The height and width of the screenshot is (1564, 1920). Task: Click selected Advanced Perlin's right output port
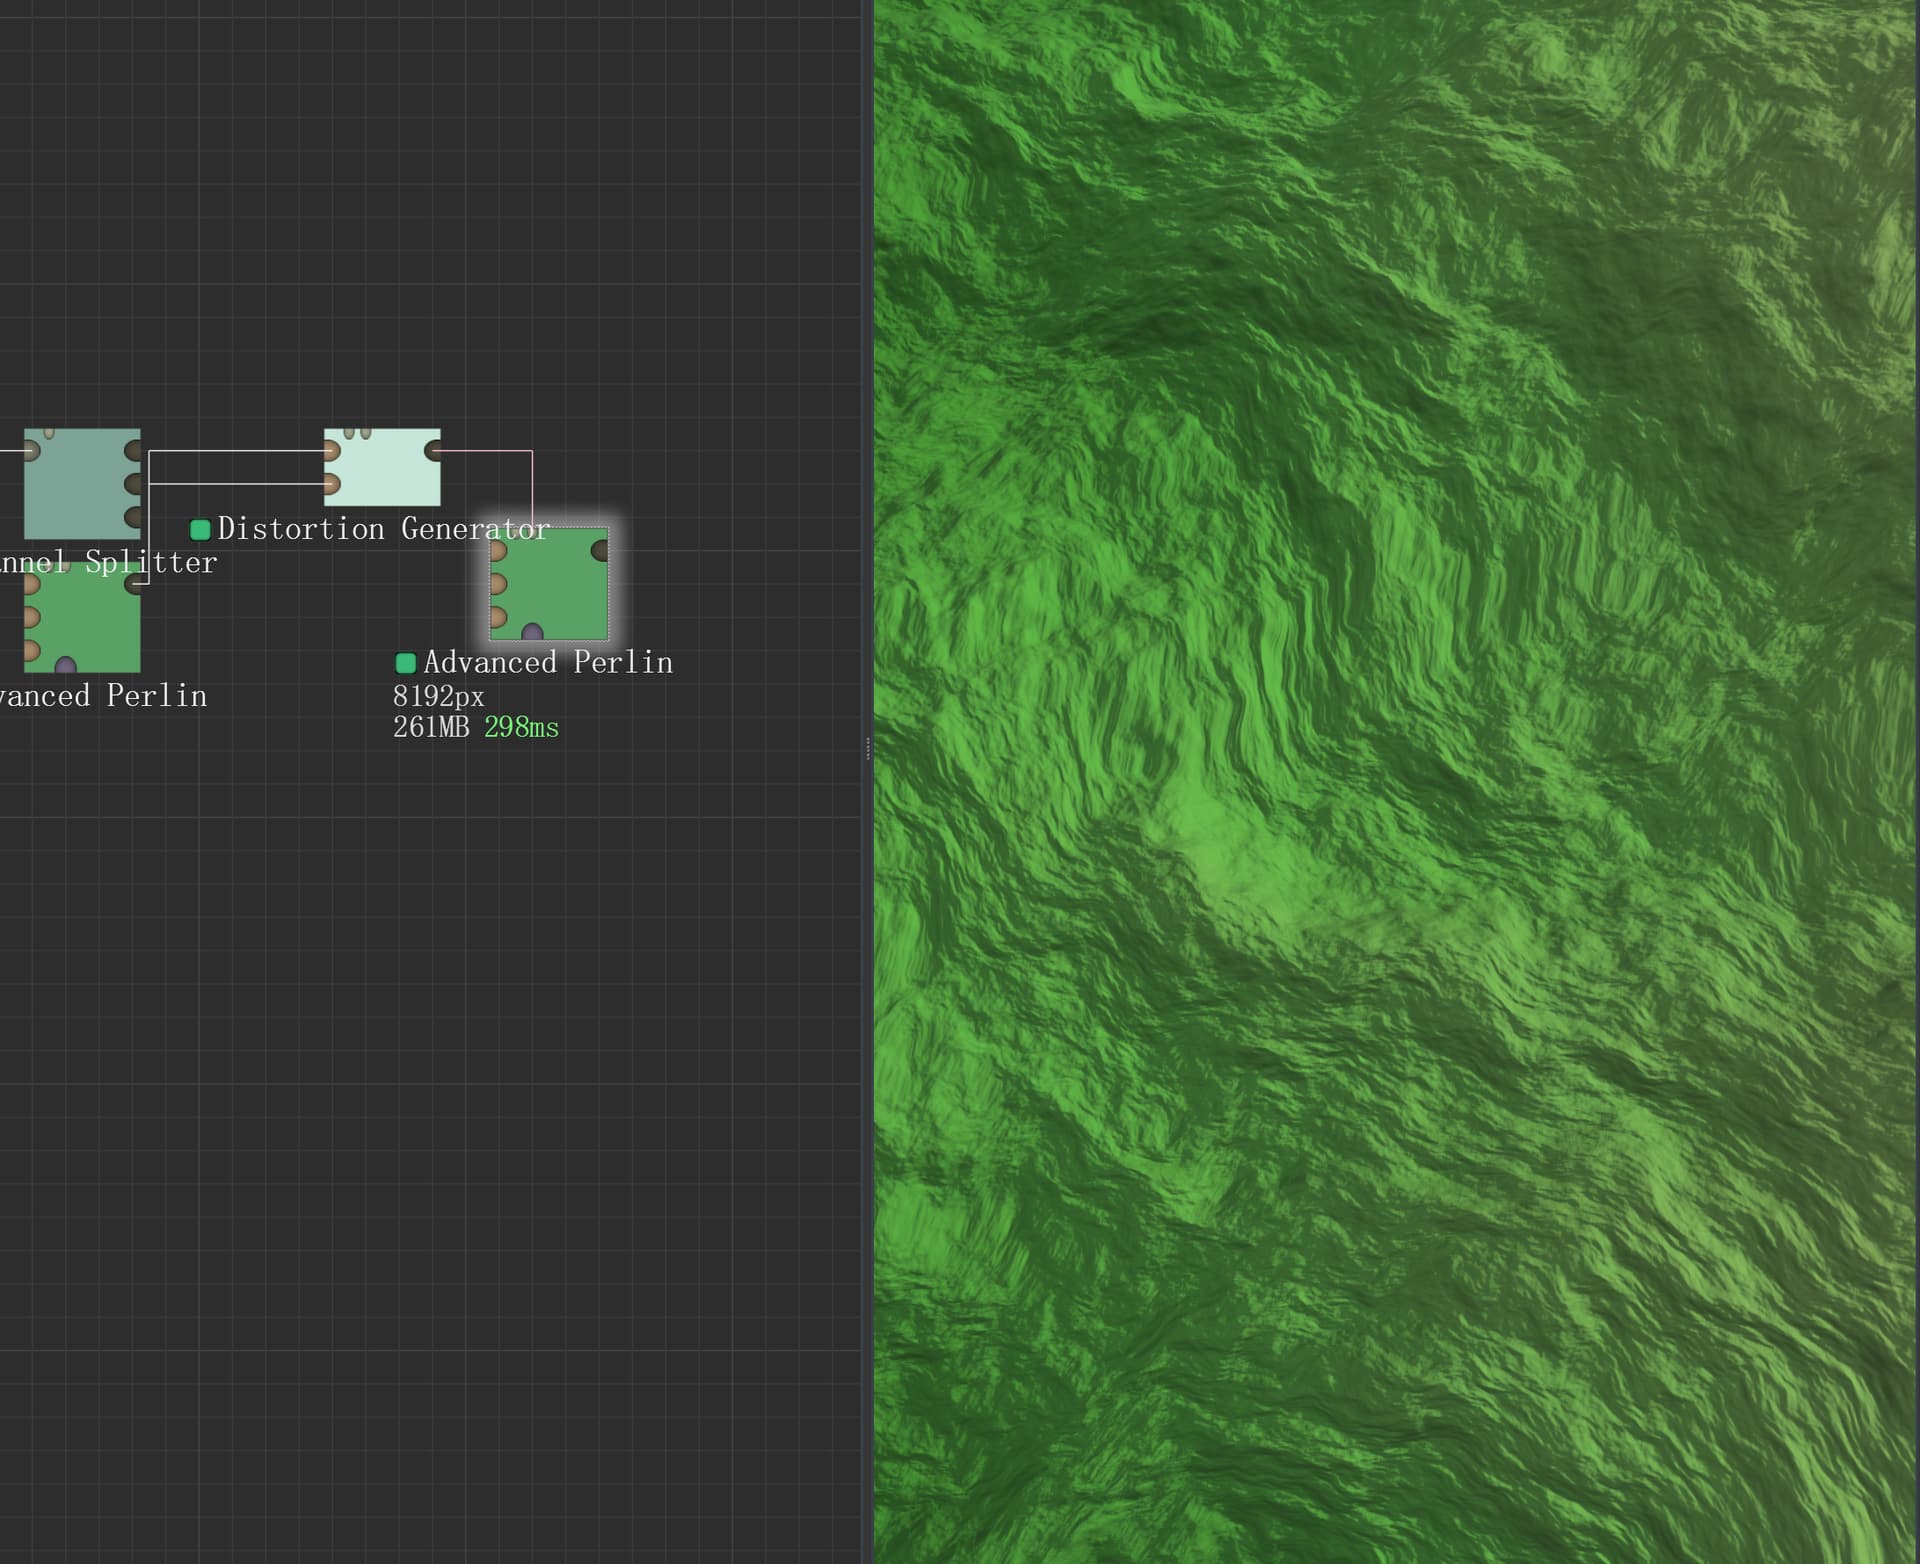[x=600, y=550]
